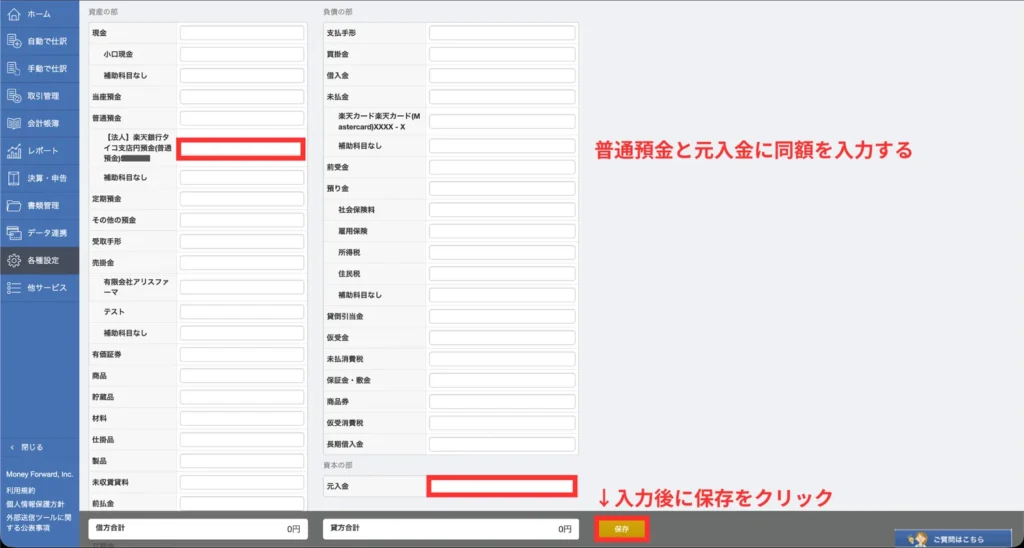Click the 売掛金 amount field
This screenshot has height=548, width=1024.
[242, 263]
